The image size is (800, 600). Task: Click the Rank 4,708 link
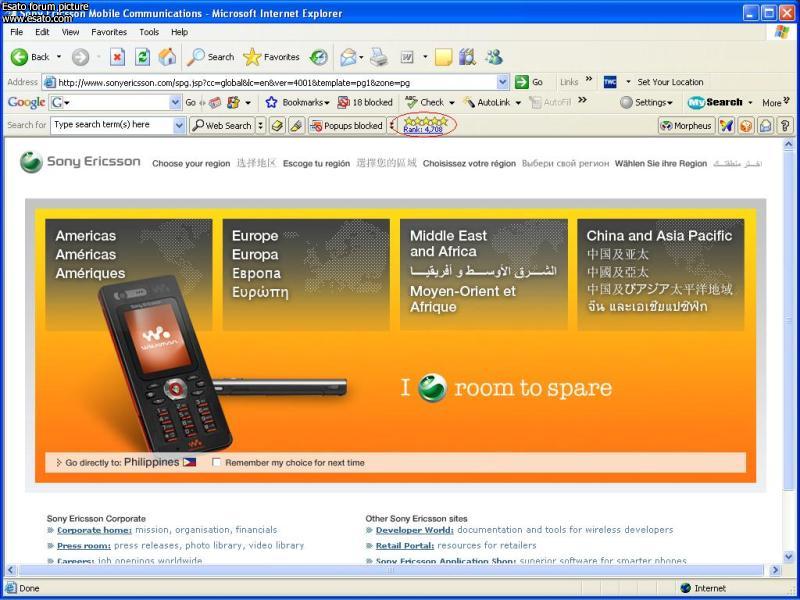[423, 130]
